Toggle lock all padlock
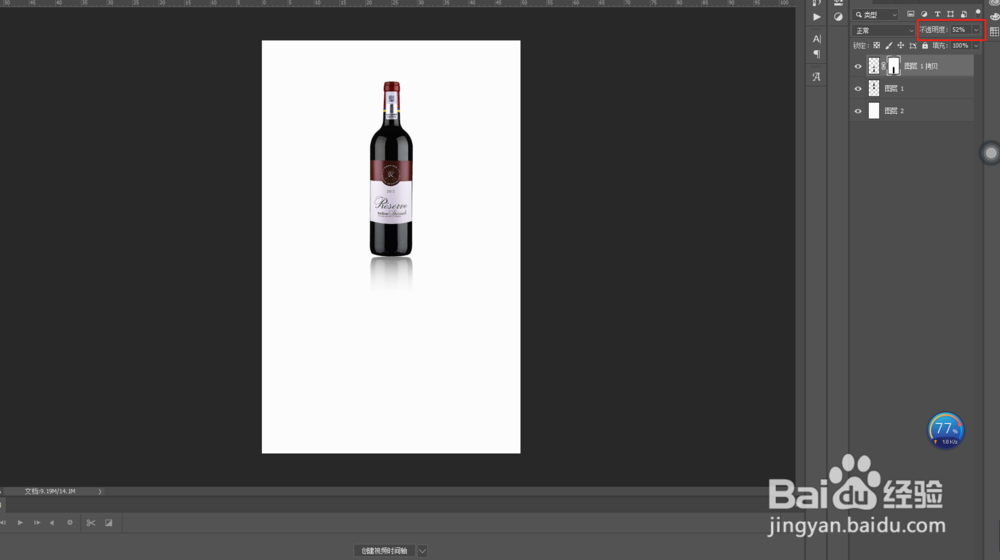Screen dimensions: 1000x560 (x=925, y=45)
